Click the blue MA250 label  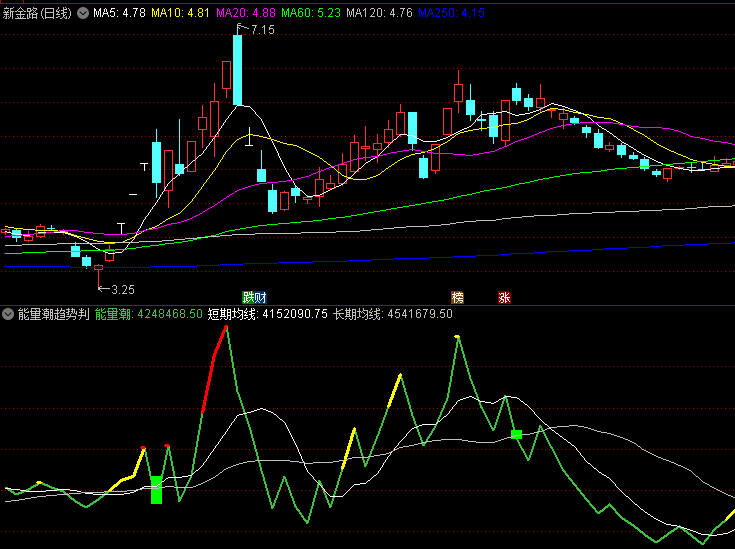pos(451,12)
